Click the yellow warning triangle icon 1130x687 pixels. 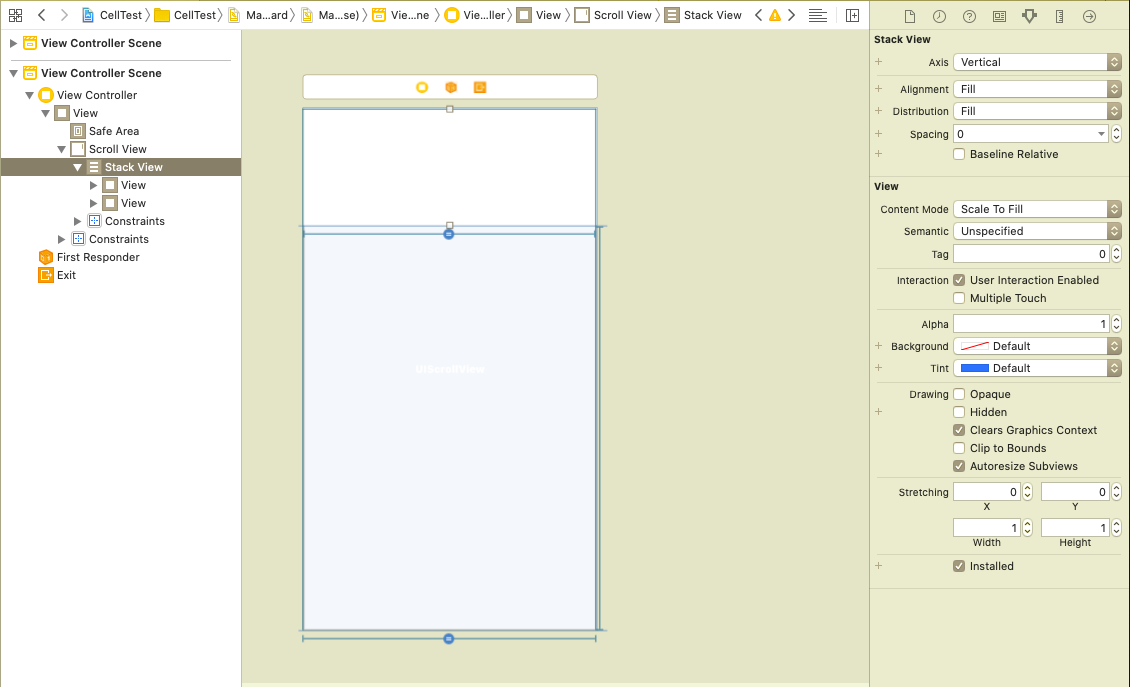[x=775, y=15]
